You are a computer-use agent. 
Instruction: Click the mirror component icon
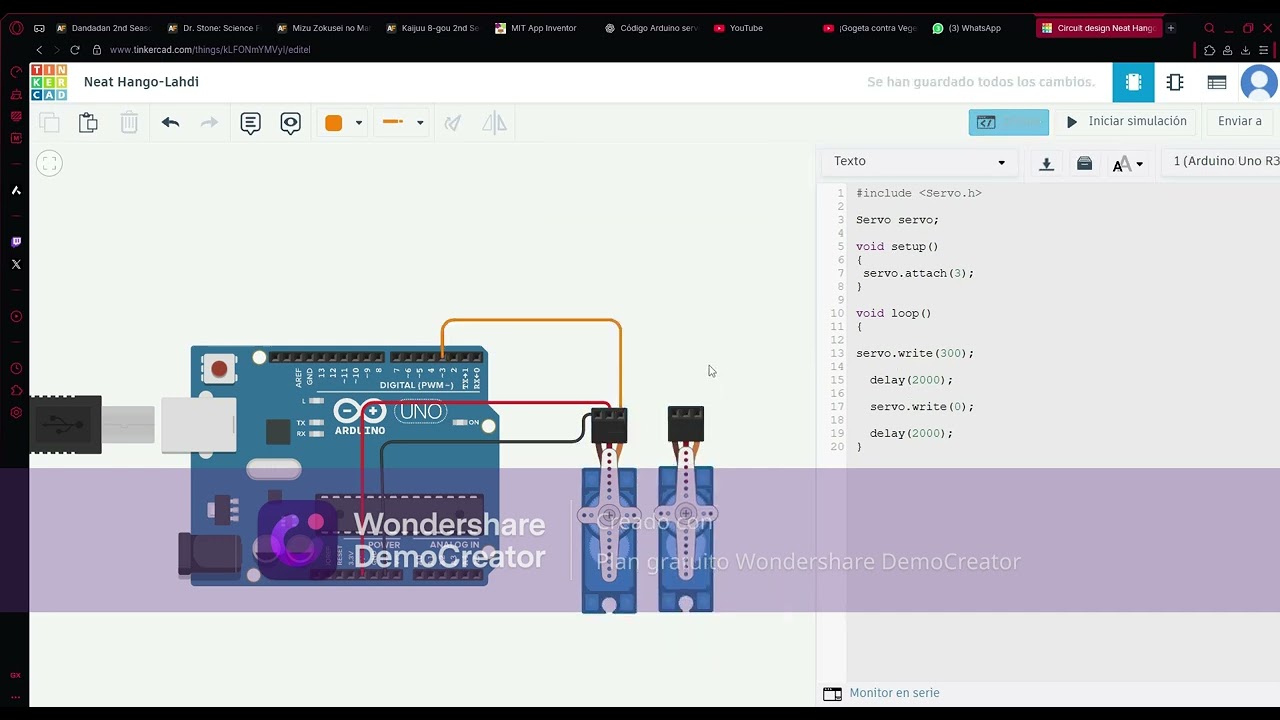coord(494,122)
